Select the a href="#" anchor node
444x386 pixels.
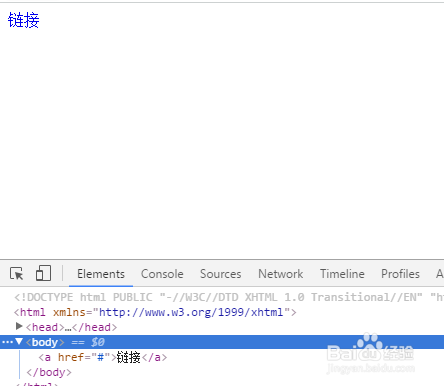pos(103,357)
